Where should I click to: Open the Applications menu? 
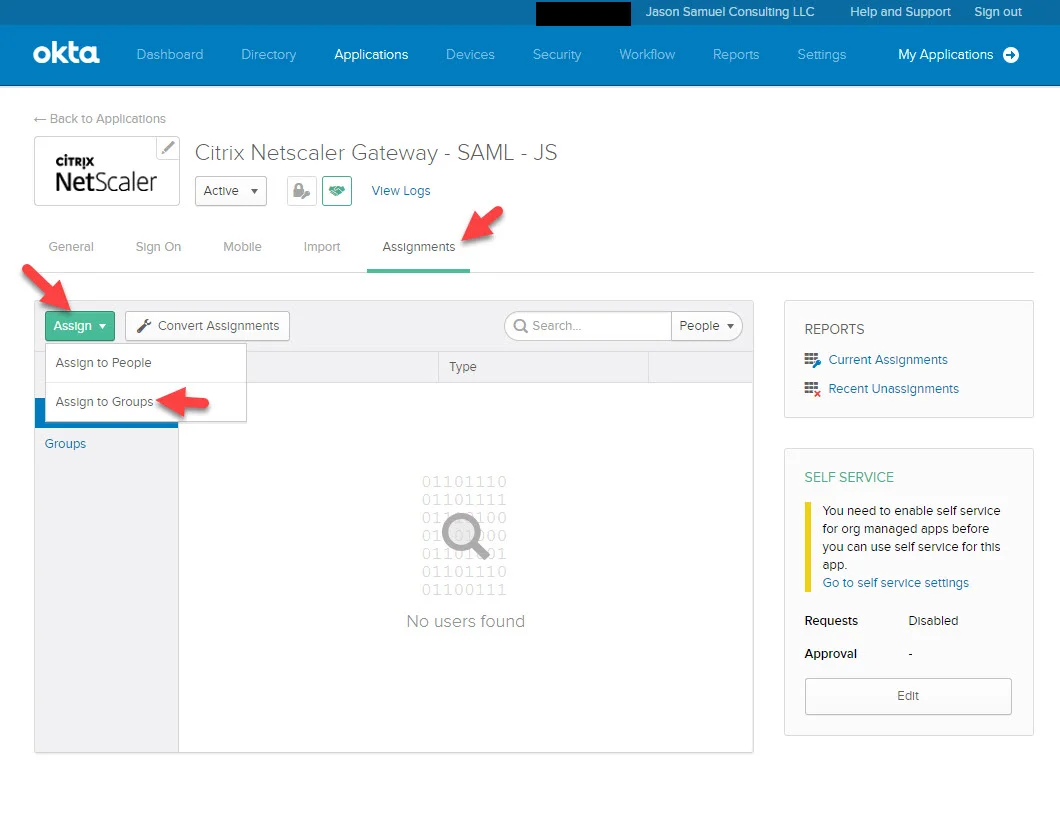pyautogui.click(x=371, y=55)
